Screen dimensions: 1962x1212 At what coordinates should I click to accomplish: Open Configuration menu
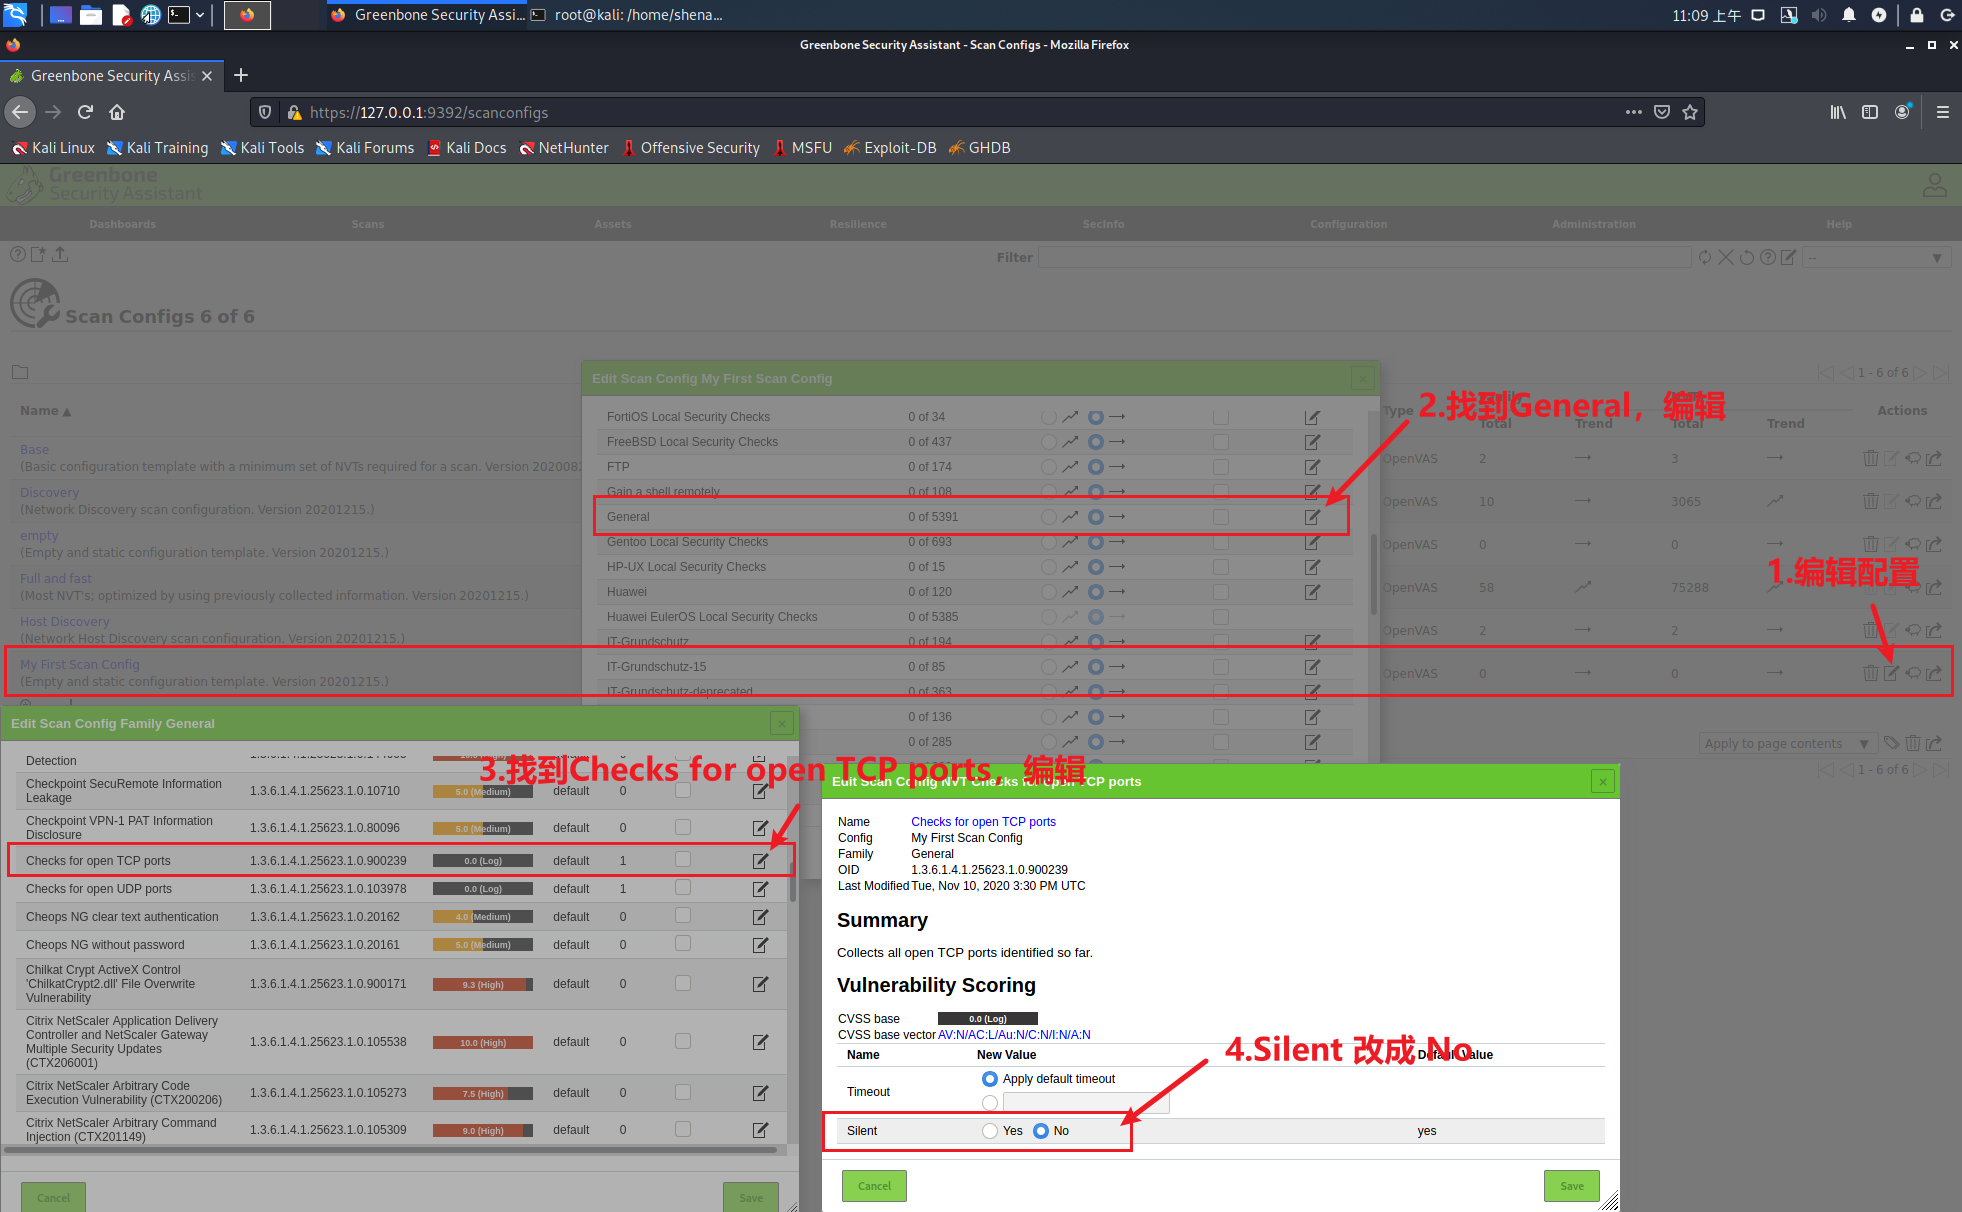tap(1348, 224)
